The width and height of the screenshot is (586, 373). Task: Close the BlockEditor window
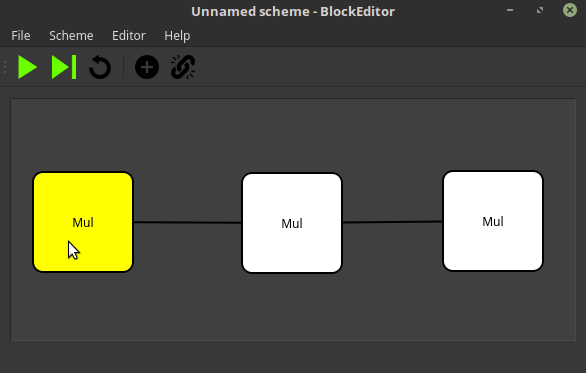(570, 10)
